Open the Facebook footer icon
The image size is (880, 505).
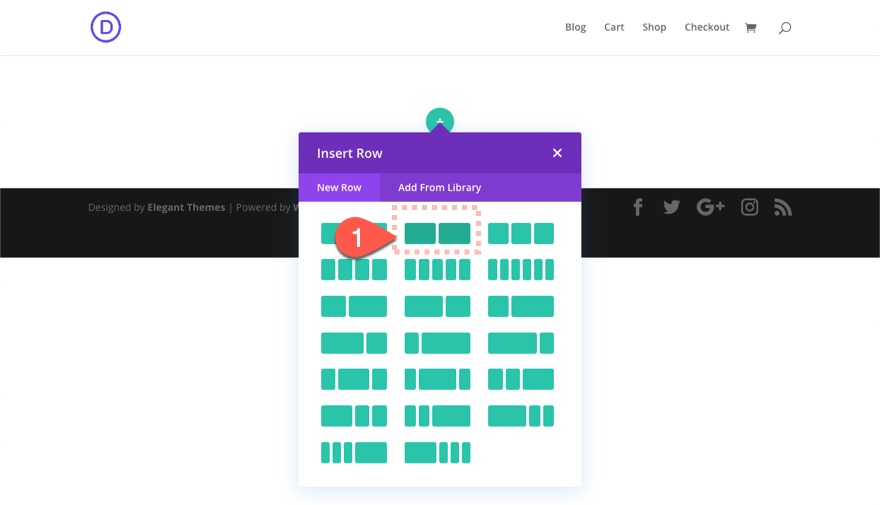pyautogui.click(x=638, y=207)
